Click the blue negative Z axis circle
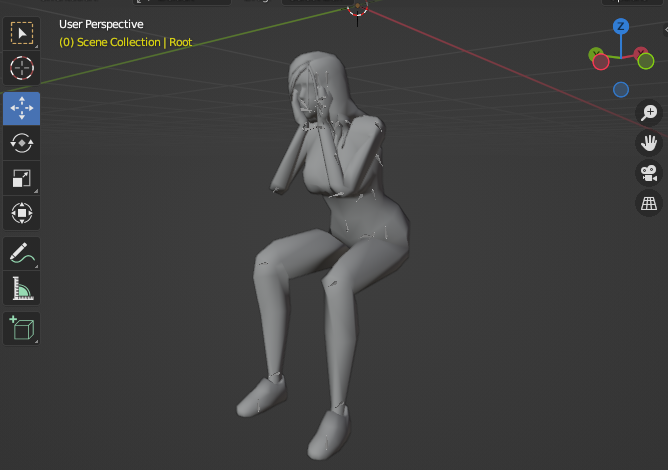The image size is (668, 470). point(621,89)
